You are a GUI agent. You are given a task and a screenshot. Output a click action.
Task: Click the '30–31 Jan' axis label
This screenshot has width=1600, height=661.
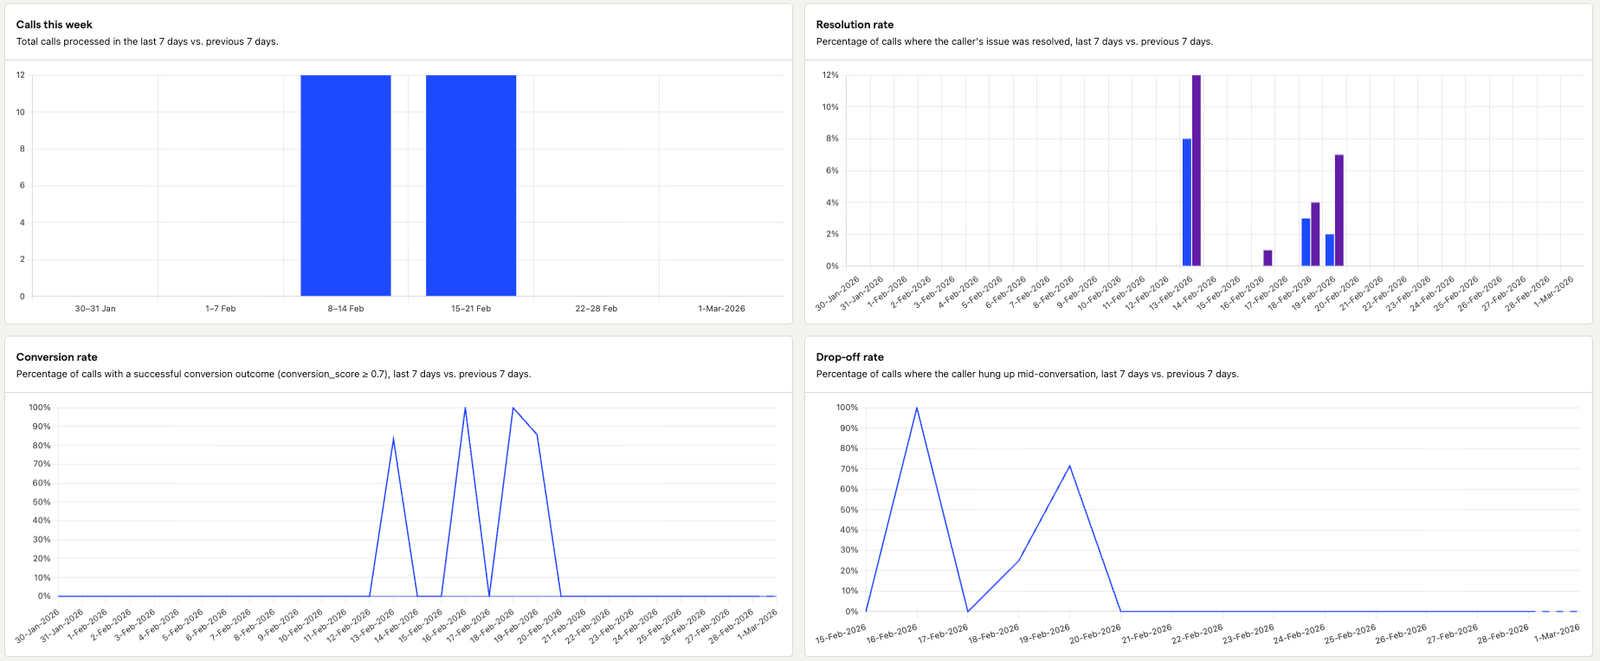[95, 309]
